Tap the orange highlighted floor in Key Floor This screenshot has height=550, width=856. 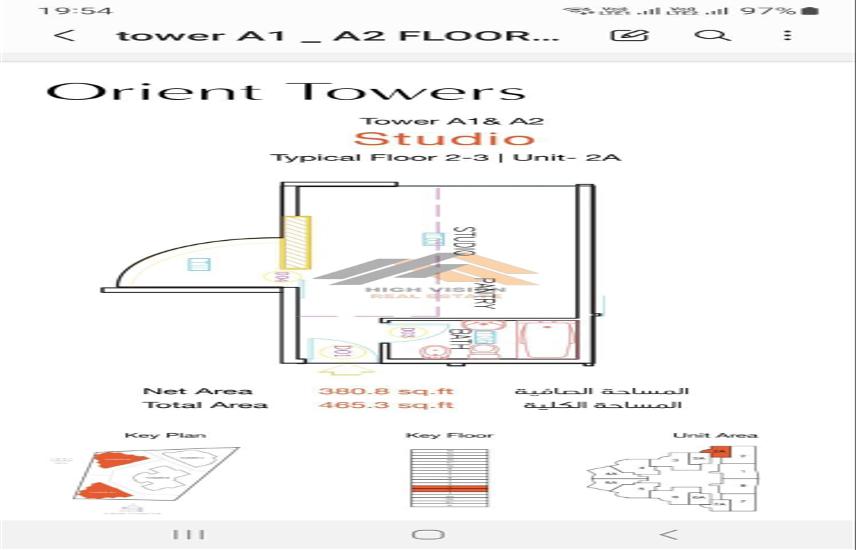click(448, 488)
